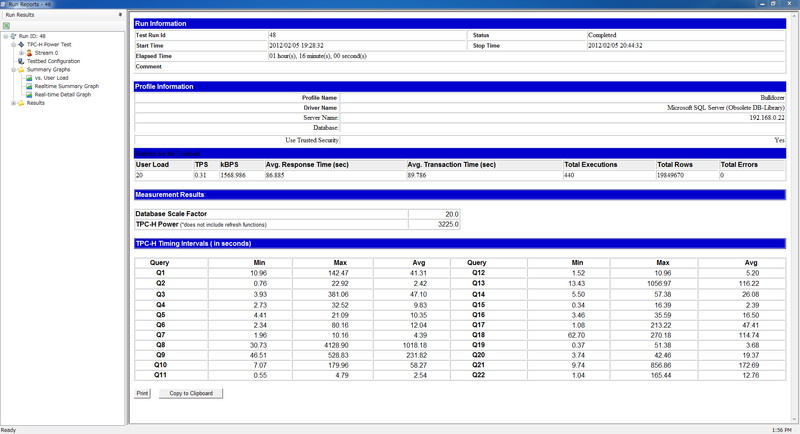Click the Total Rows value 19849670

(x=670, y=175)
